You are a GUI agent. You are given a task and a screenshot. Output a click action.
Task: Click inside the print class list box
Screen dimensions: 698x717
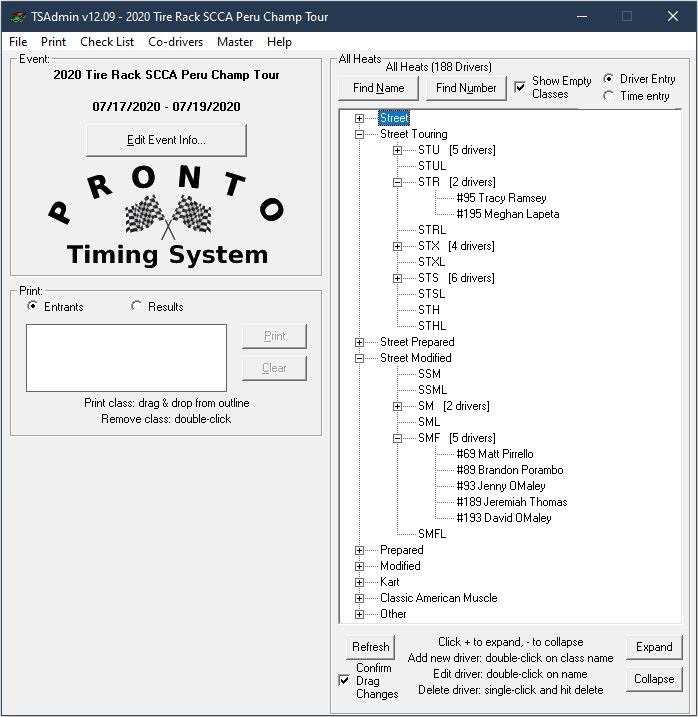click(126, 358)
